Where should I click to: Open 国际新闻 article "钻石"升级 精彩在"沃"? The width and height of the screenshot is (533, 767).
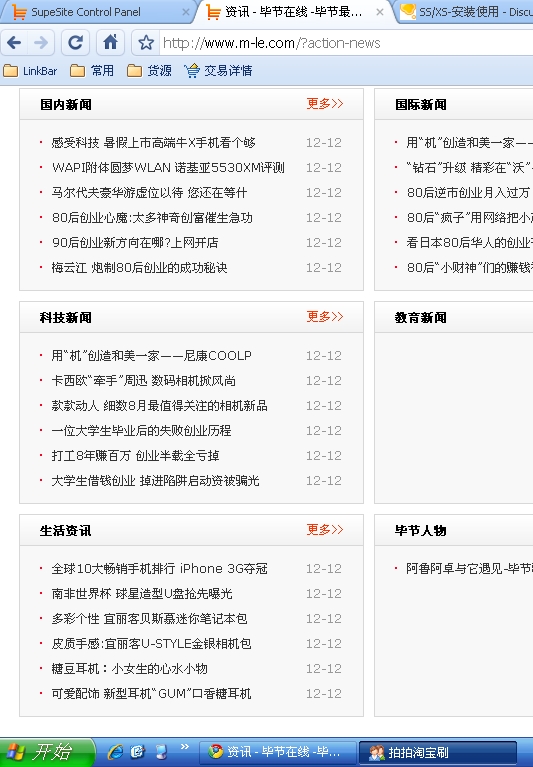[x=469, y=168]
